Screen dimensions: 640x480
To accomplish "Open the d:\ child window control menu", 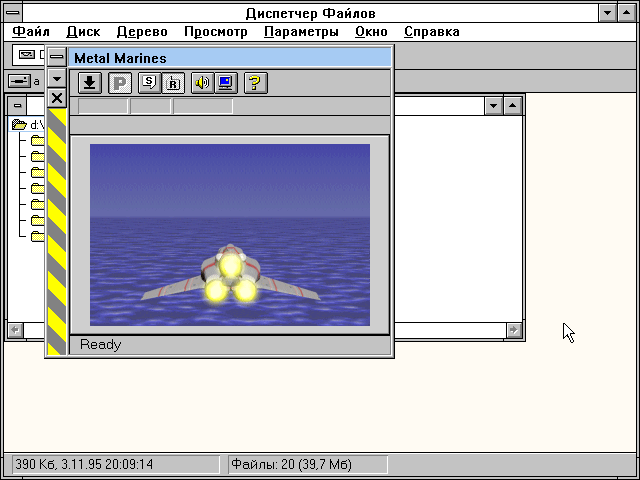I will click(17, 106).
